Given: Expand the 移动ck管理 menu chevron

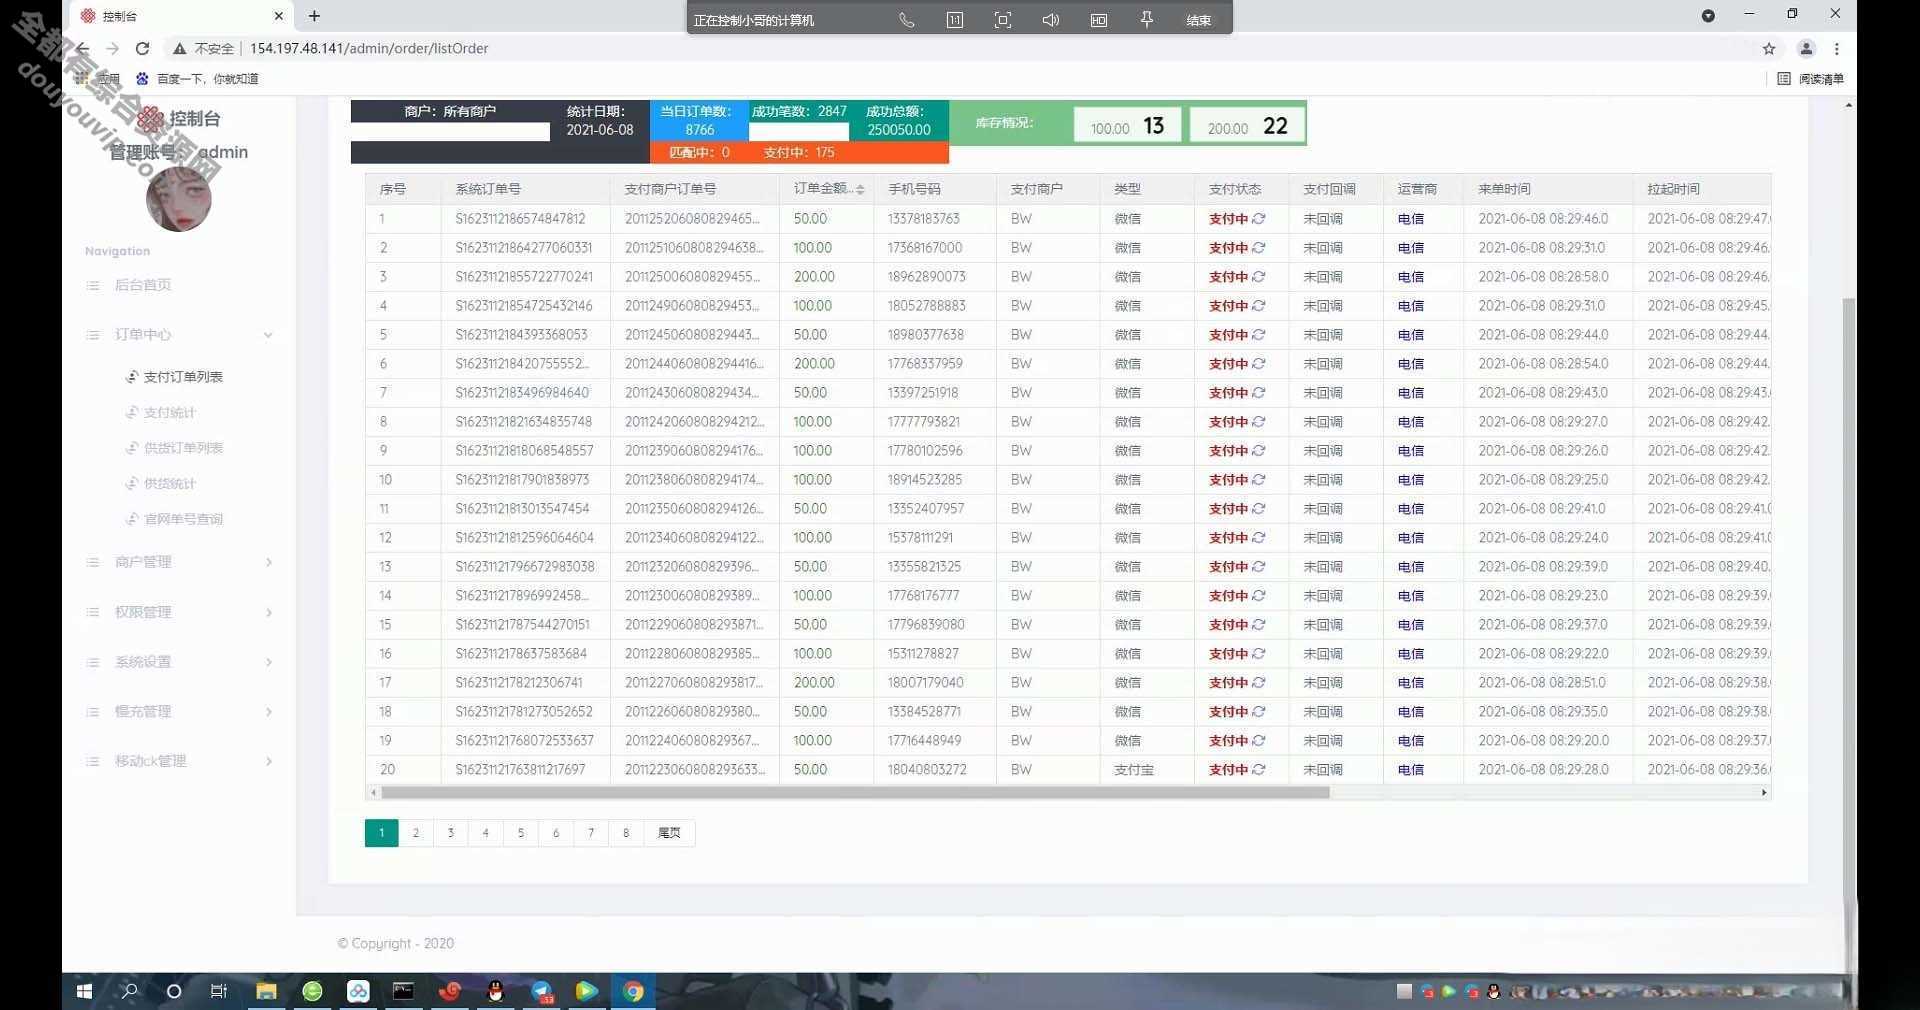Looking at the screenshot, I should [x=268, y=761].
